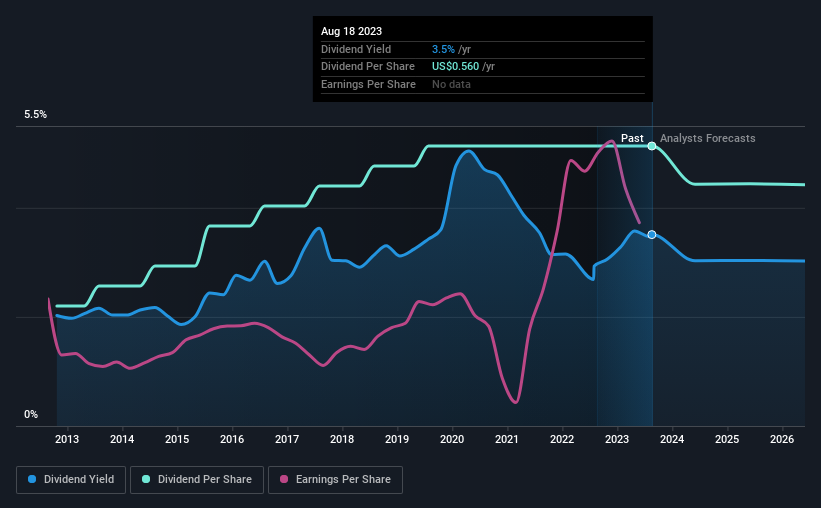Click the Past region label
This screenshot has height=508, width=821.
(632, 138)
